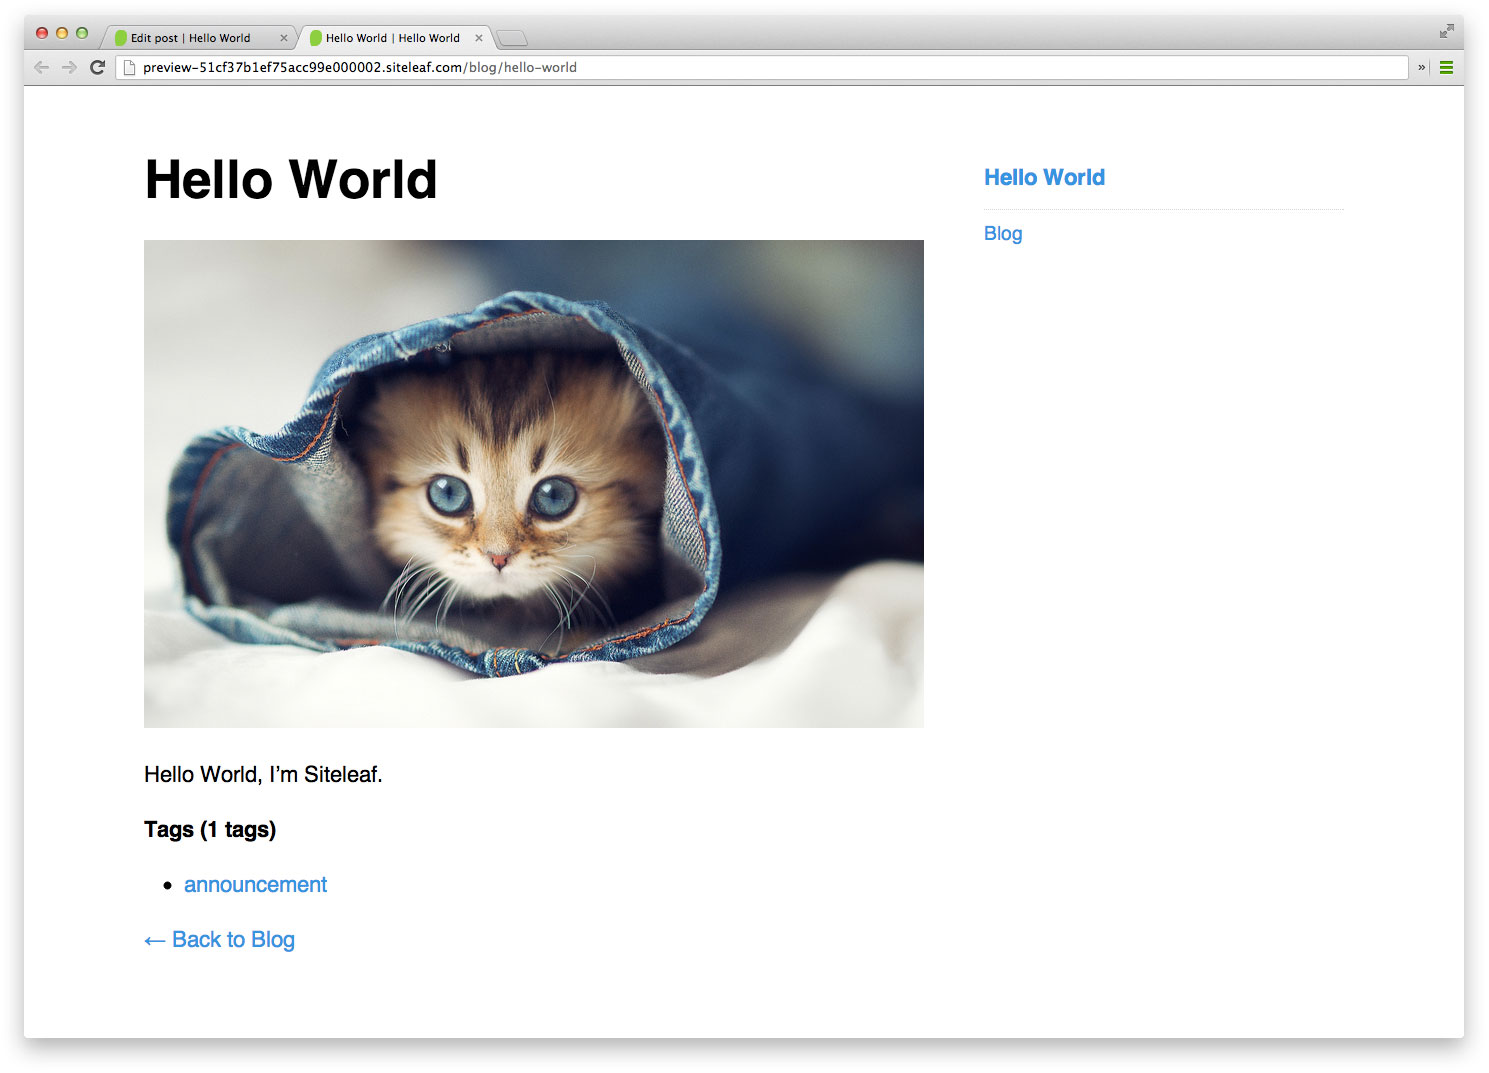Follow the Back to Blog link

point(219,939)
